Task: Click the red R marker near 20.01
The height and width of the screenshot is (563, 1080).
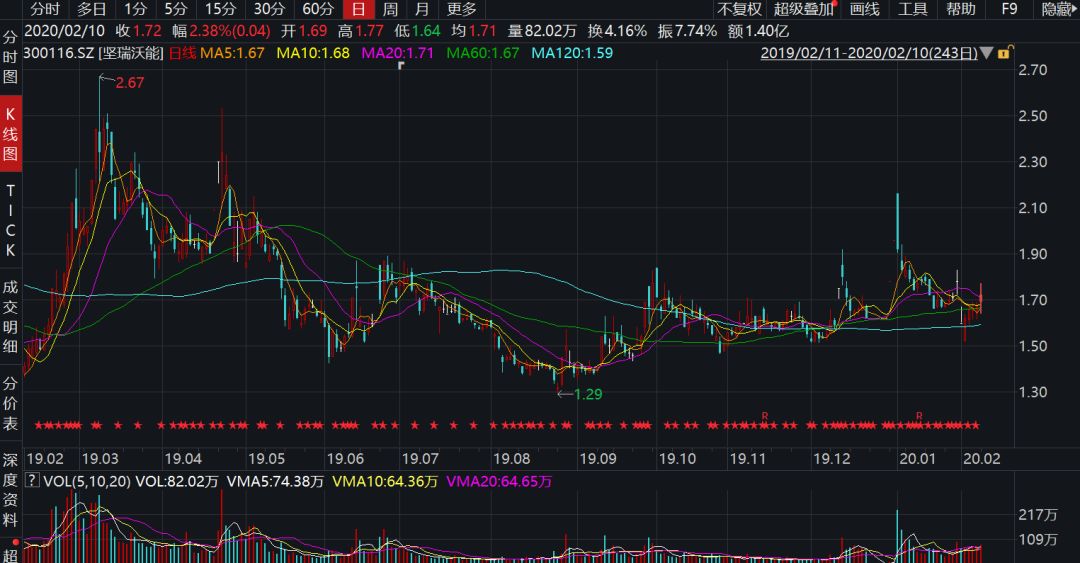Action: [918, 415]
